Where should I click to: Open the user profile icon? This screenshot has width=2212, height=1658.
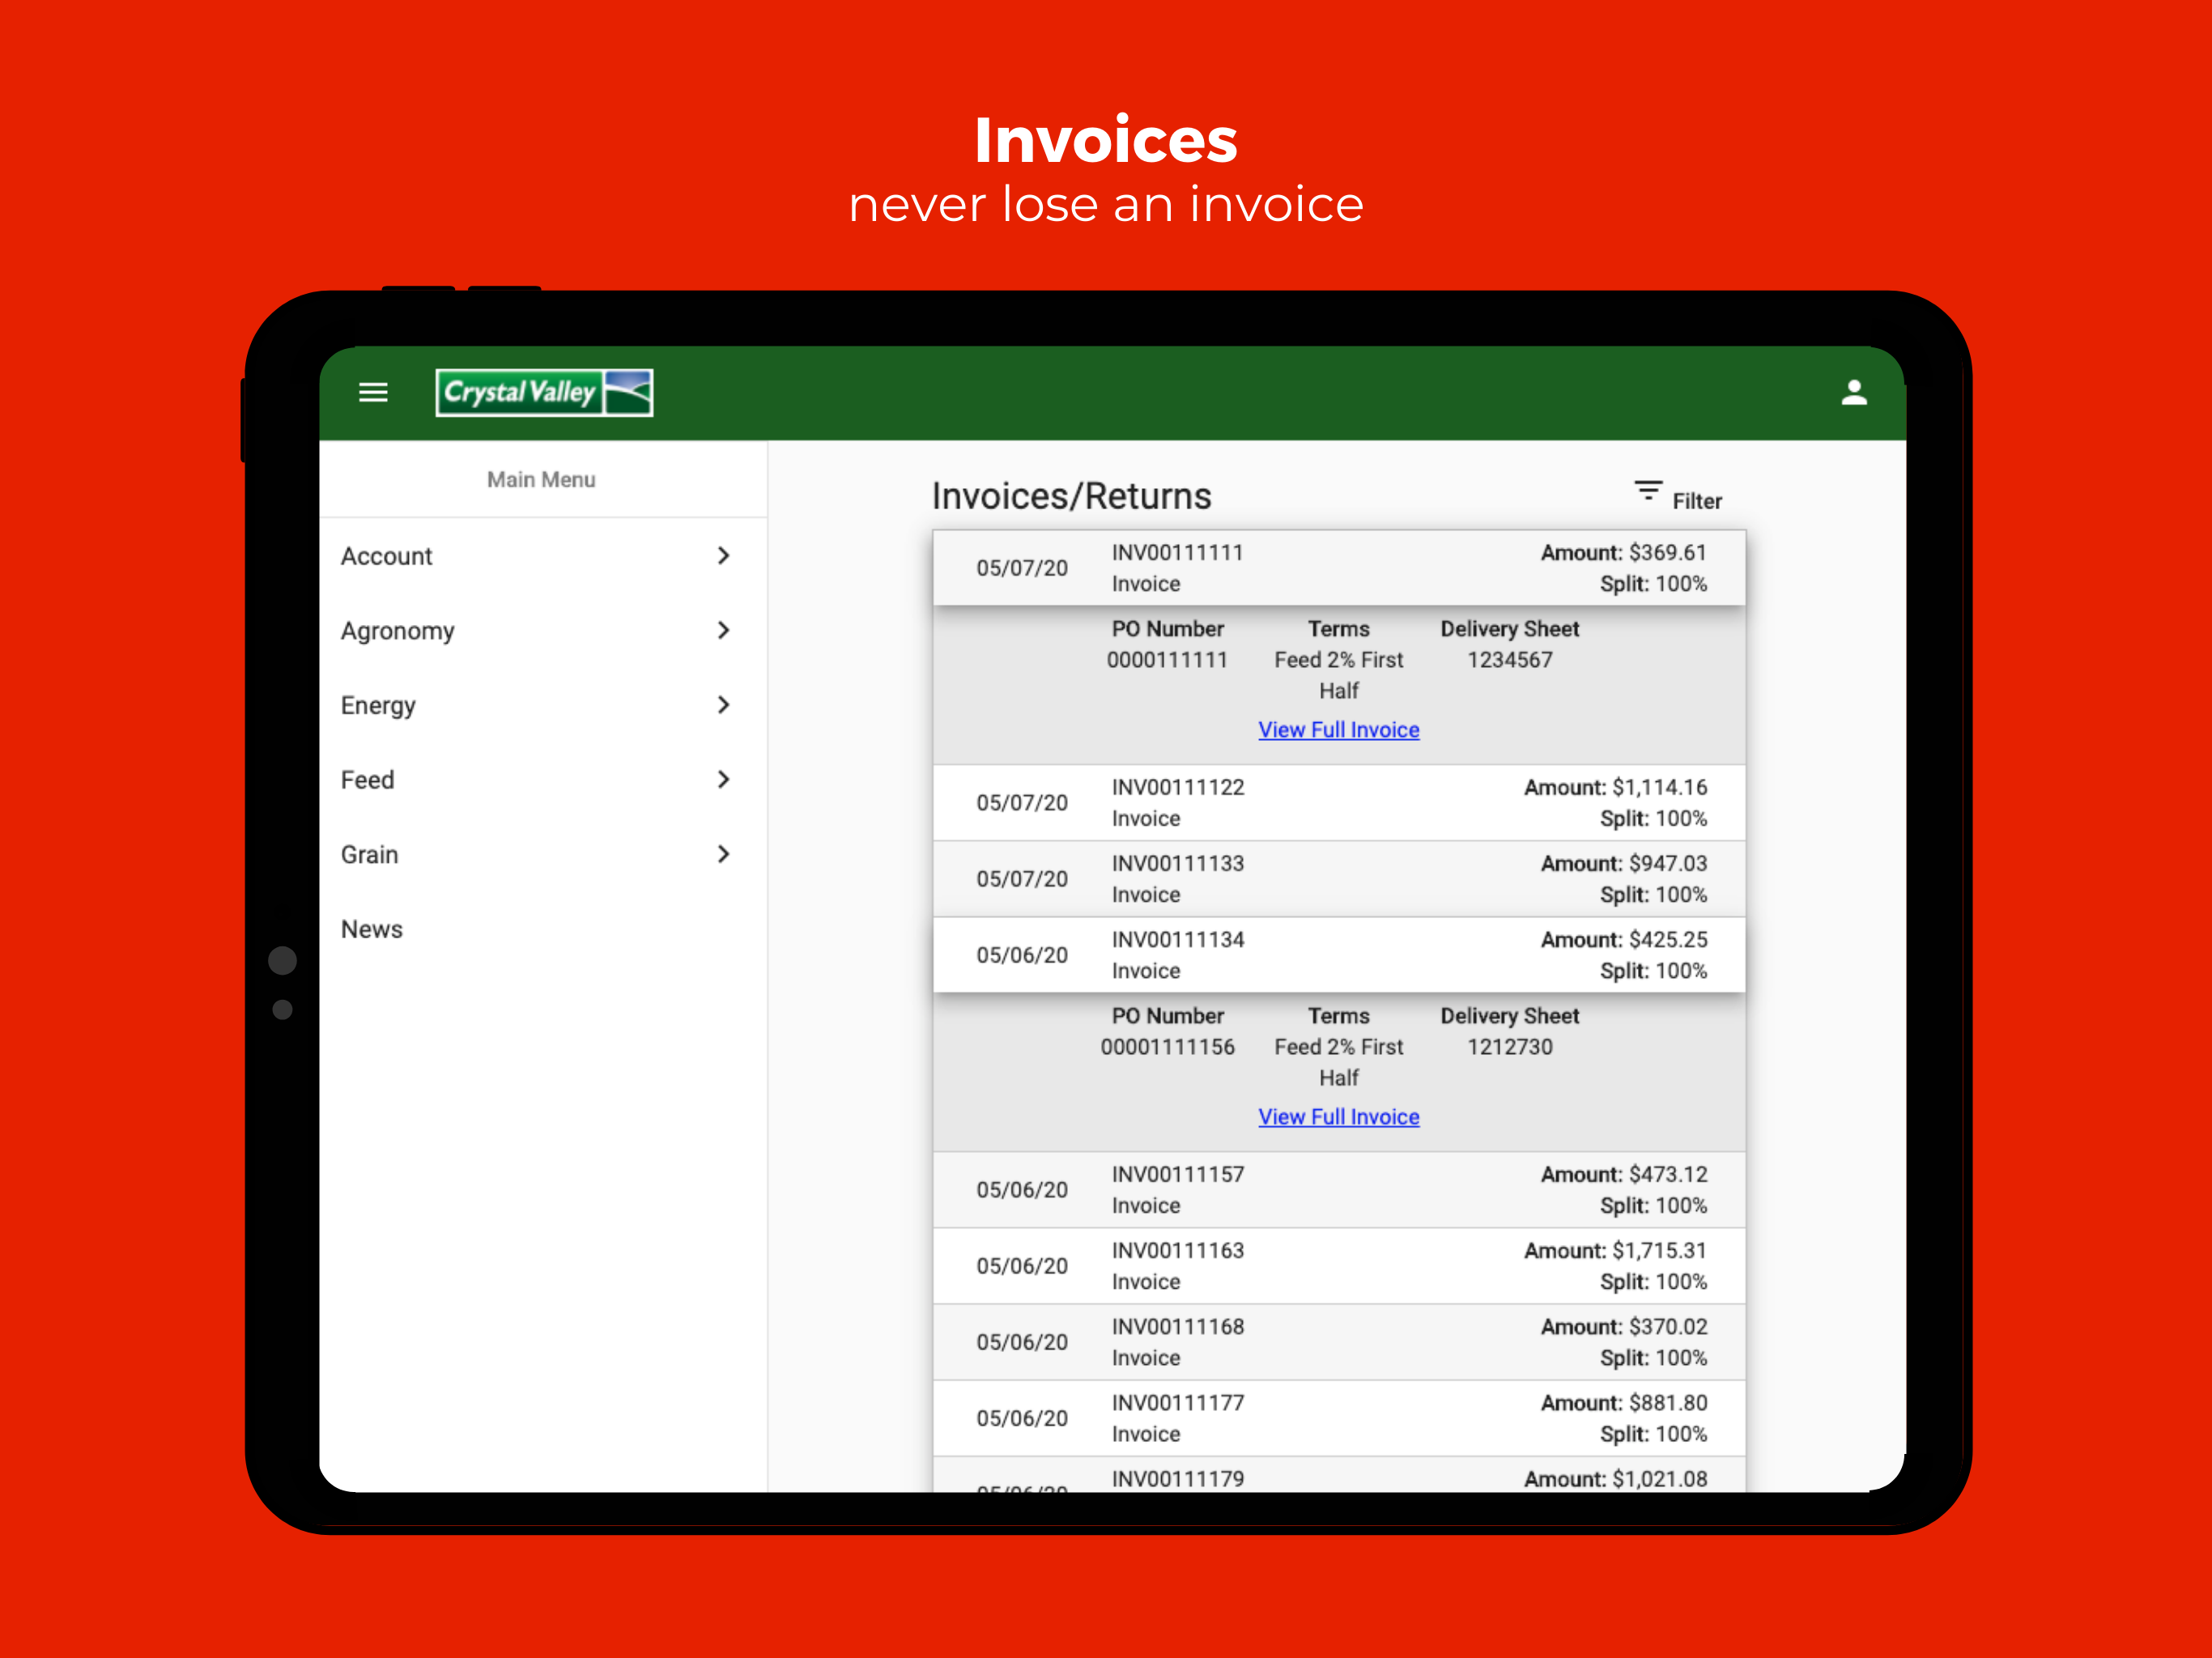coord(1854,392)
